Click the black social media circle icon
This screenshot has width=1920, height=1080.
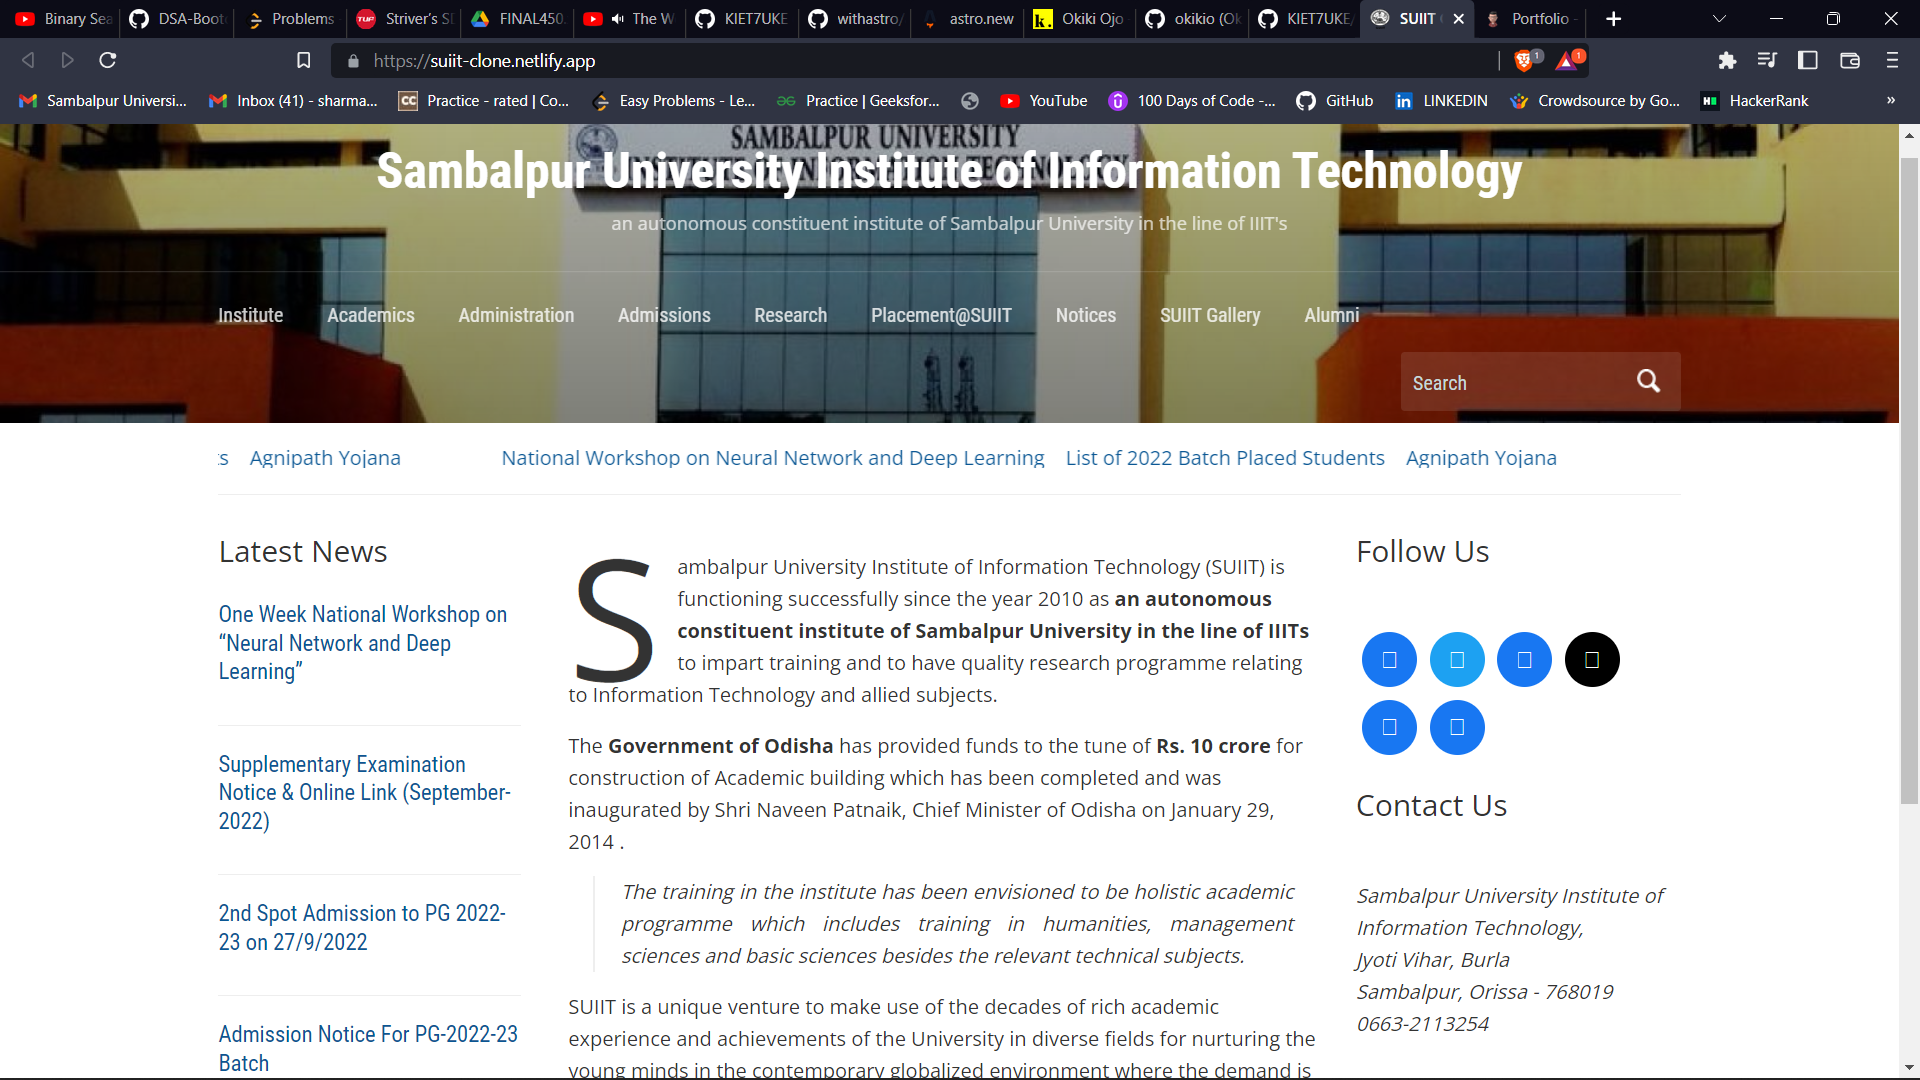(1592, 660)
